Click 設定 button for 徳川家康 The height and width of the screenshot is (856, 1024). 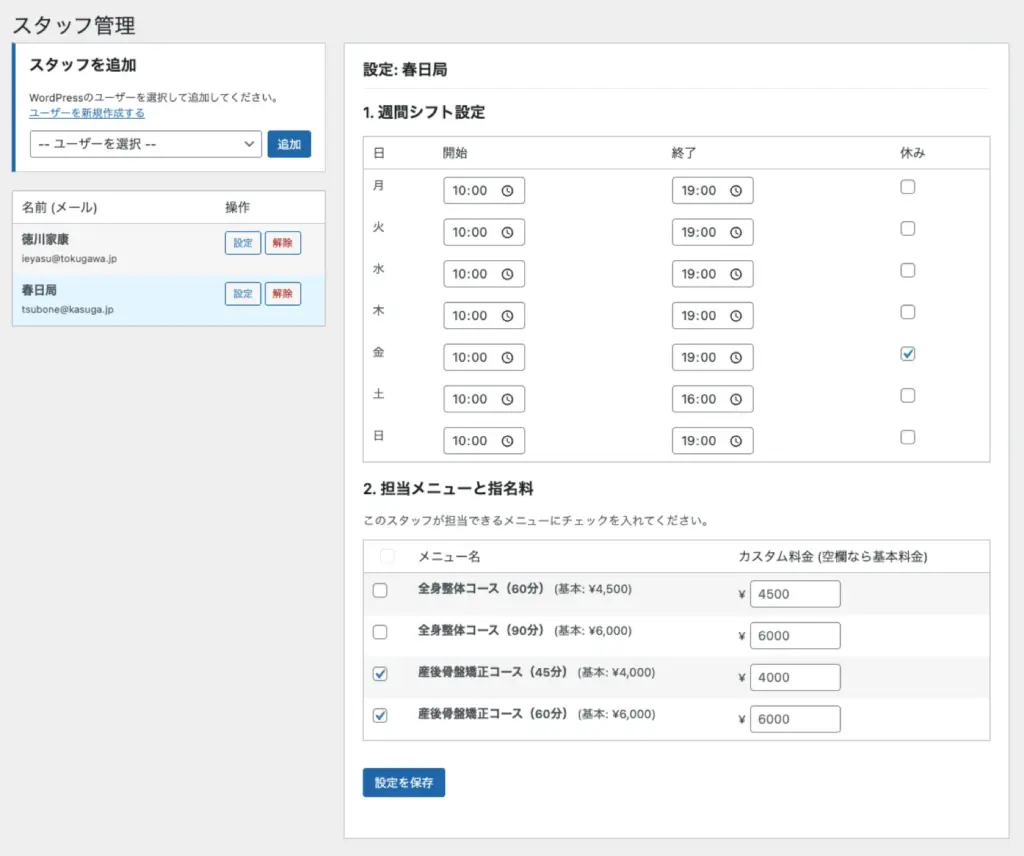pyautogui.click(x=243, y=243)
